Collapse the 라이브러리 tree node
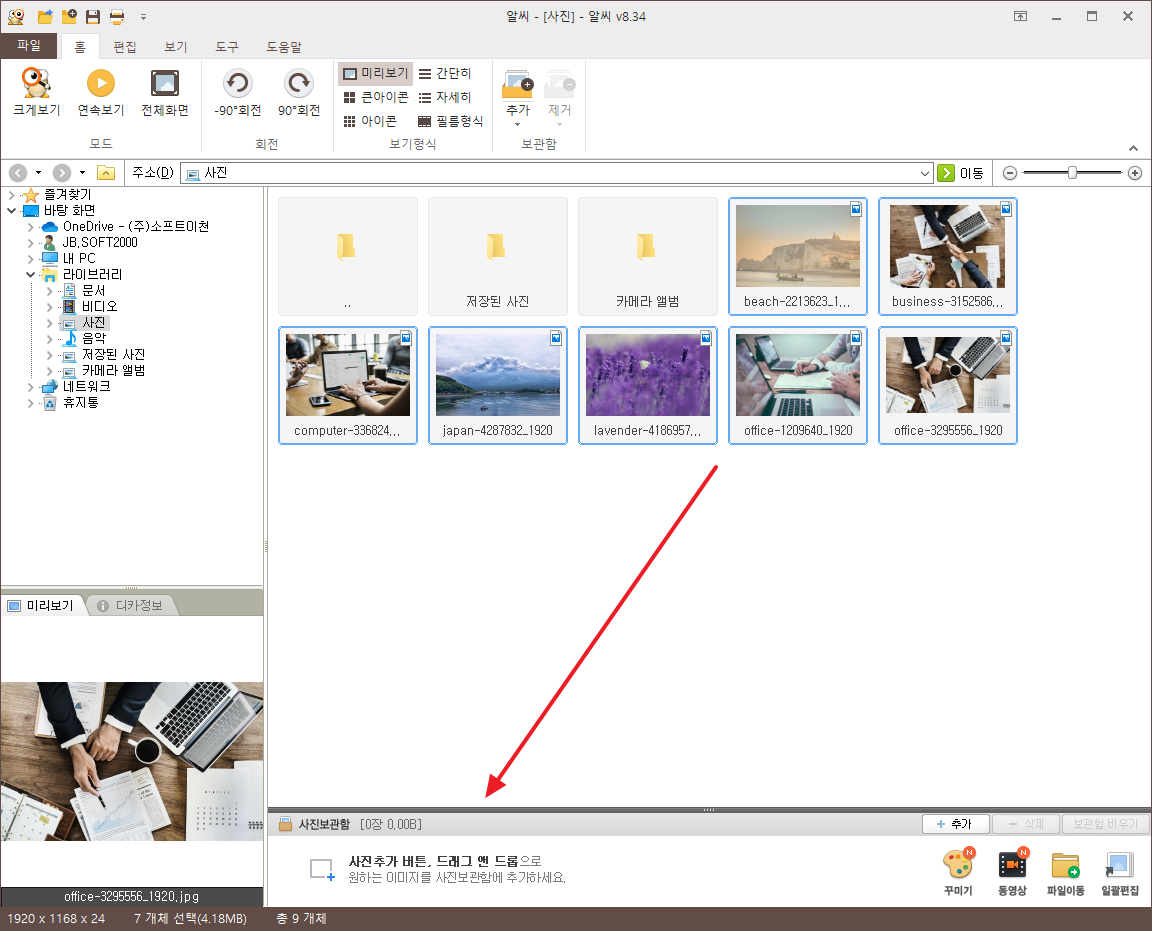 30,274
